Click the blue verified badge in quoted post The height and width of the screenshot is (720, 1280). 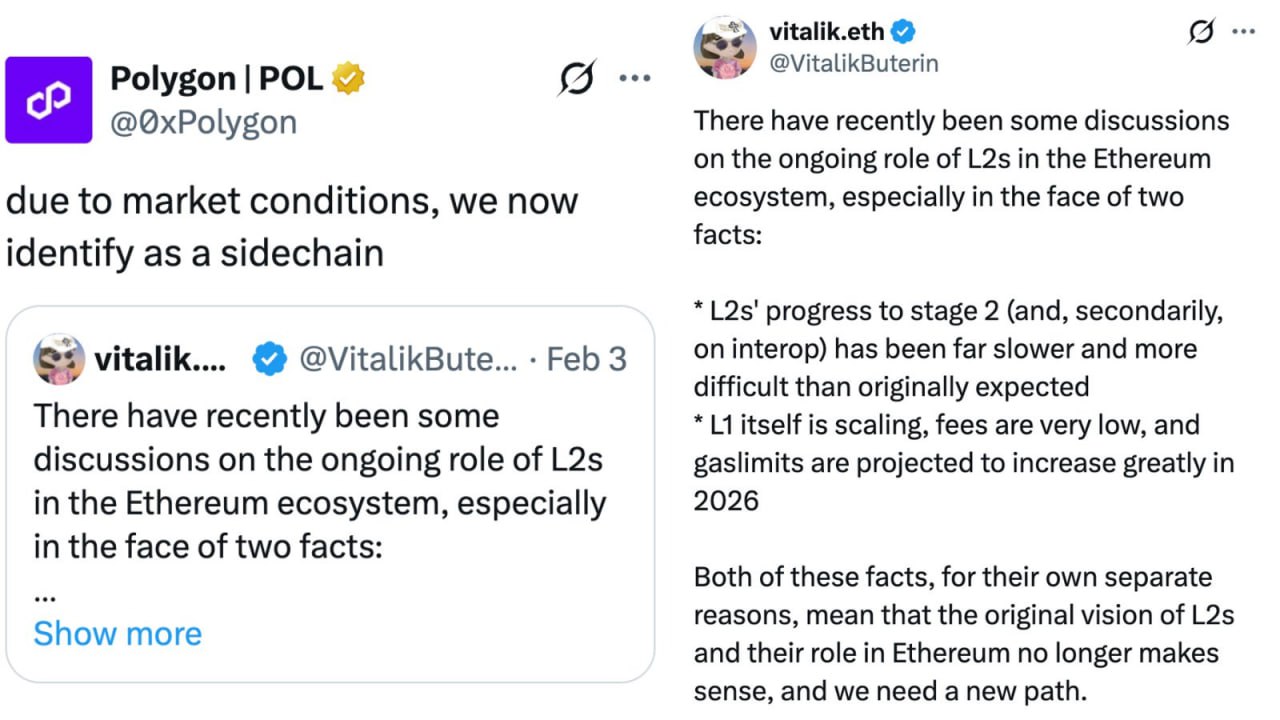(268, 359)
